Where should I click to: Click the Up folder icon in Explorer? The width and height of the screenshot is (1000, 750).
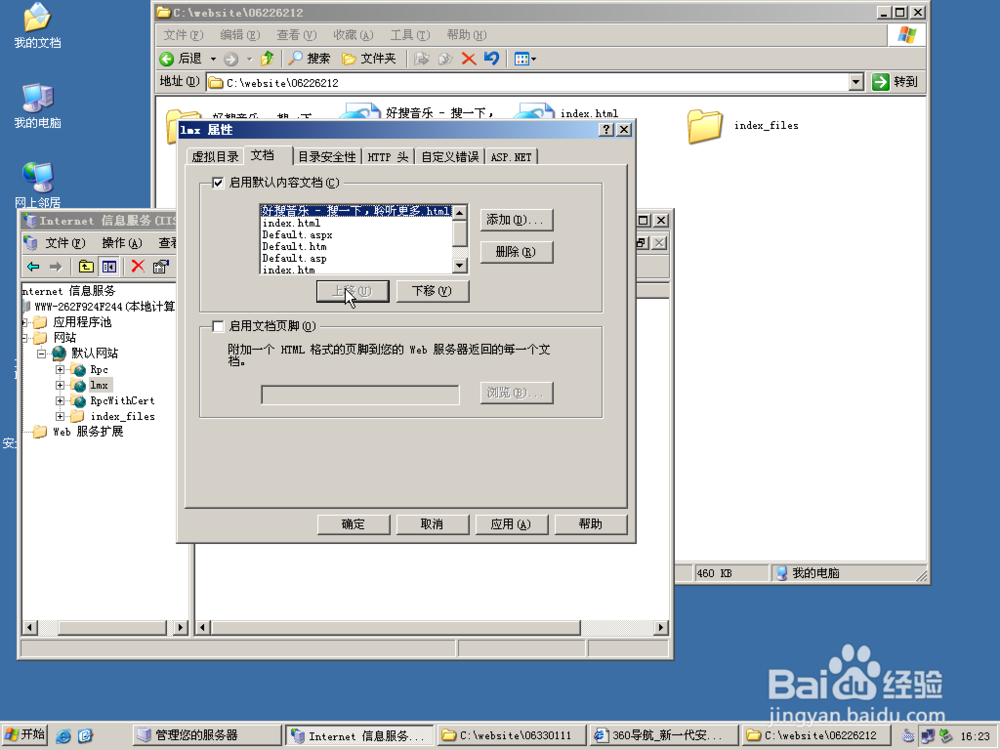click(267, 59)
